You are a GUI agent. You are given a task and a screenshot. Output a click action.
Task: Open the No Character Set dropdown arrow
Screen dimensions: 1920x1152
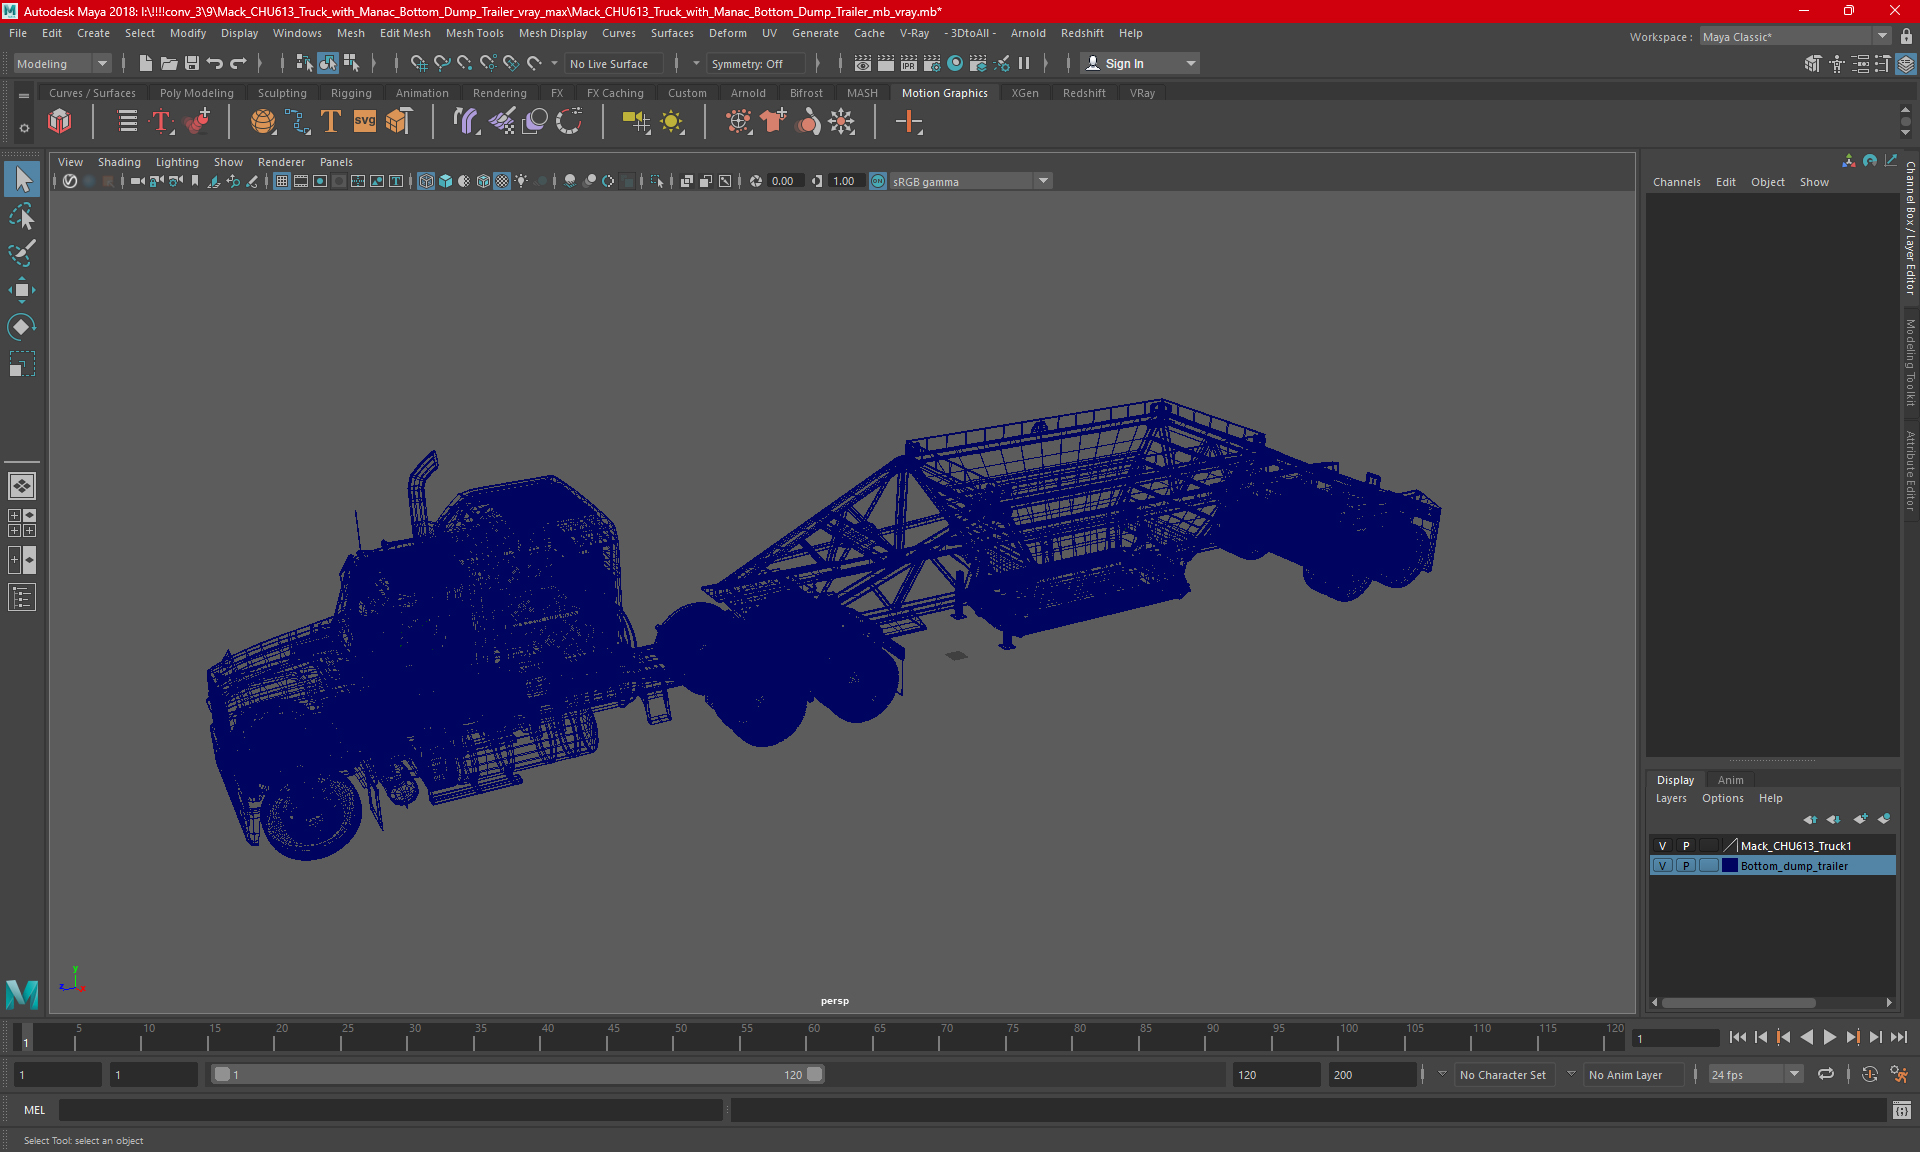(x=1442, y=1074)
